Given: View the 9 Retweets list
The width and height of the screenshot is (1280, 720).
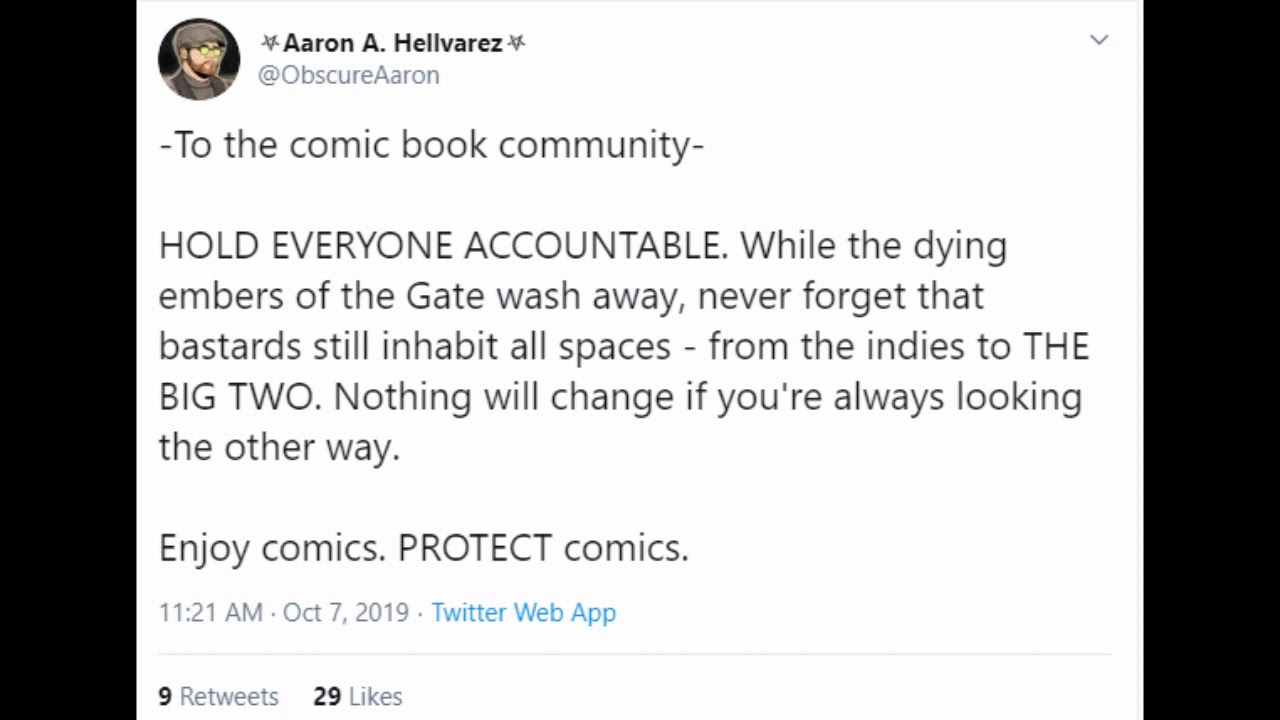Looking at the screenshot, I should tap(218, 696).
